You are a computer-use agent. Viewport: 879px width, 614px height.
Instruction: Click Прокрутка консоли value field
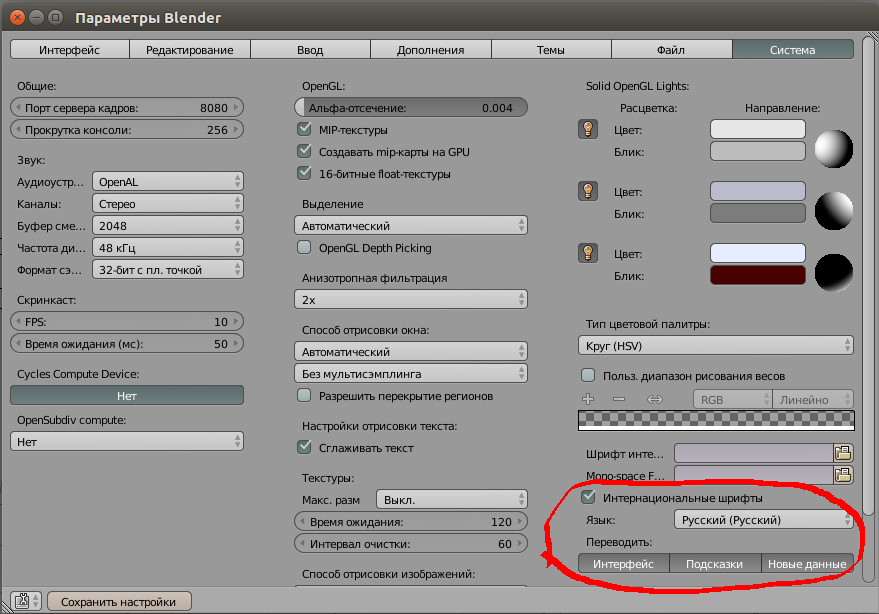tap(127, 129)
